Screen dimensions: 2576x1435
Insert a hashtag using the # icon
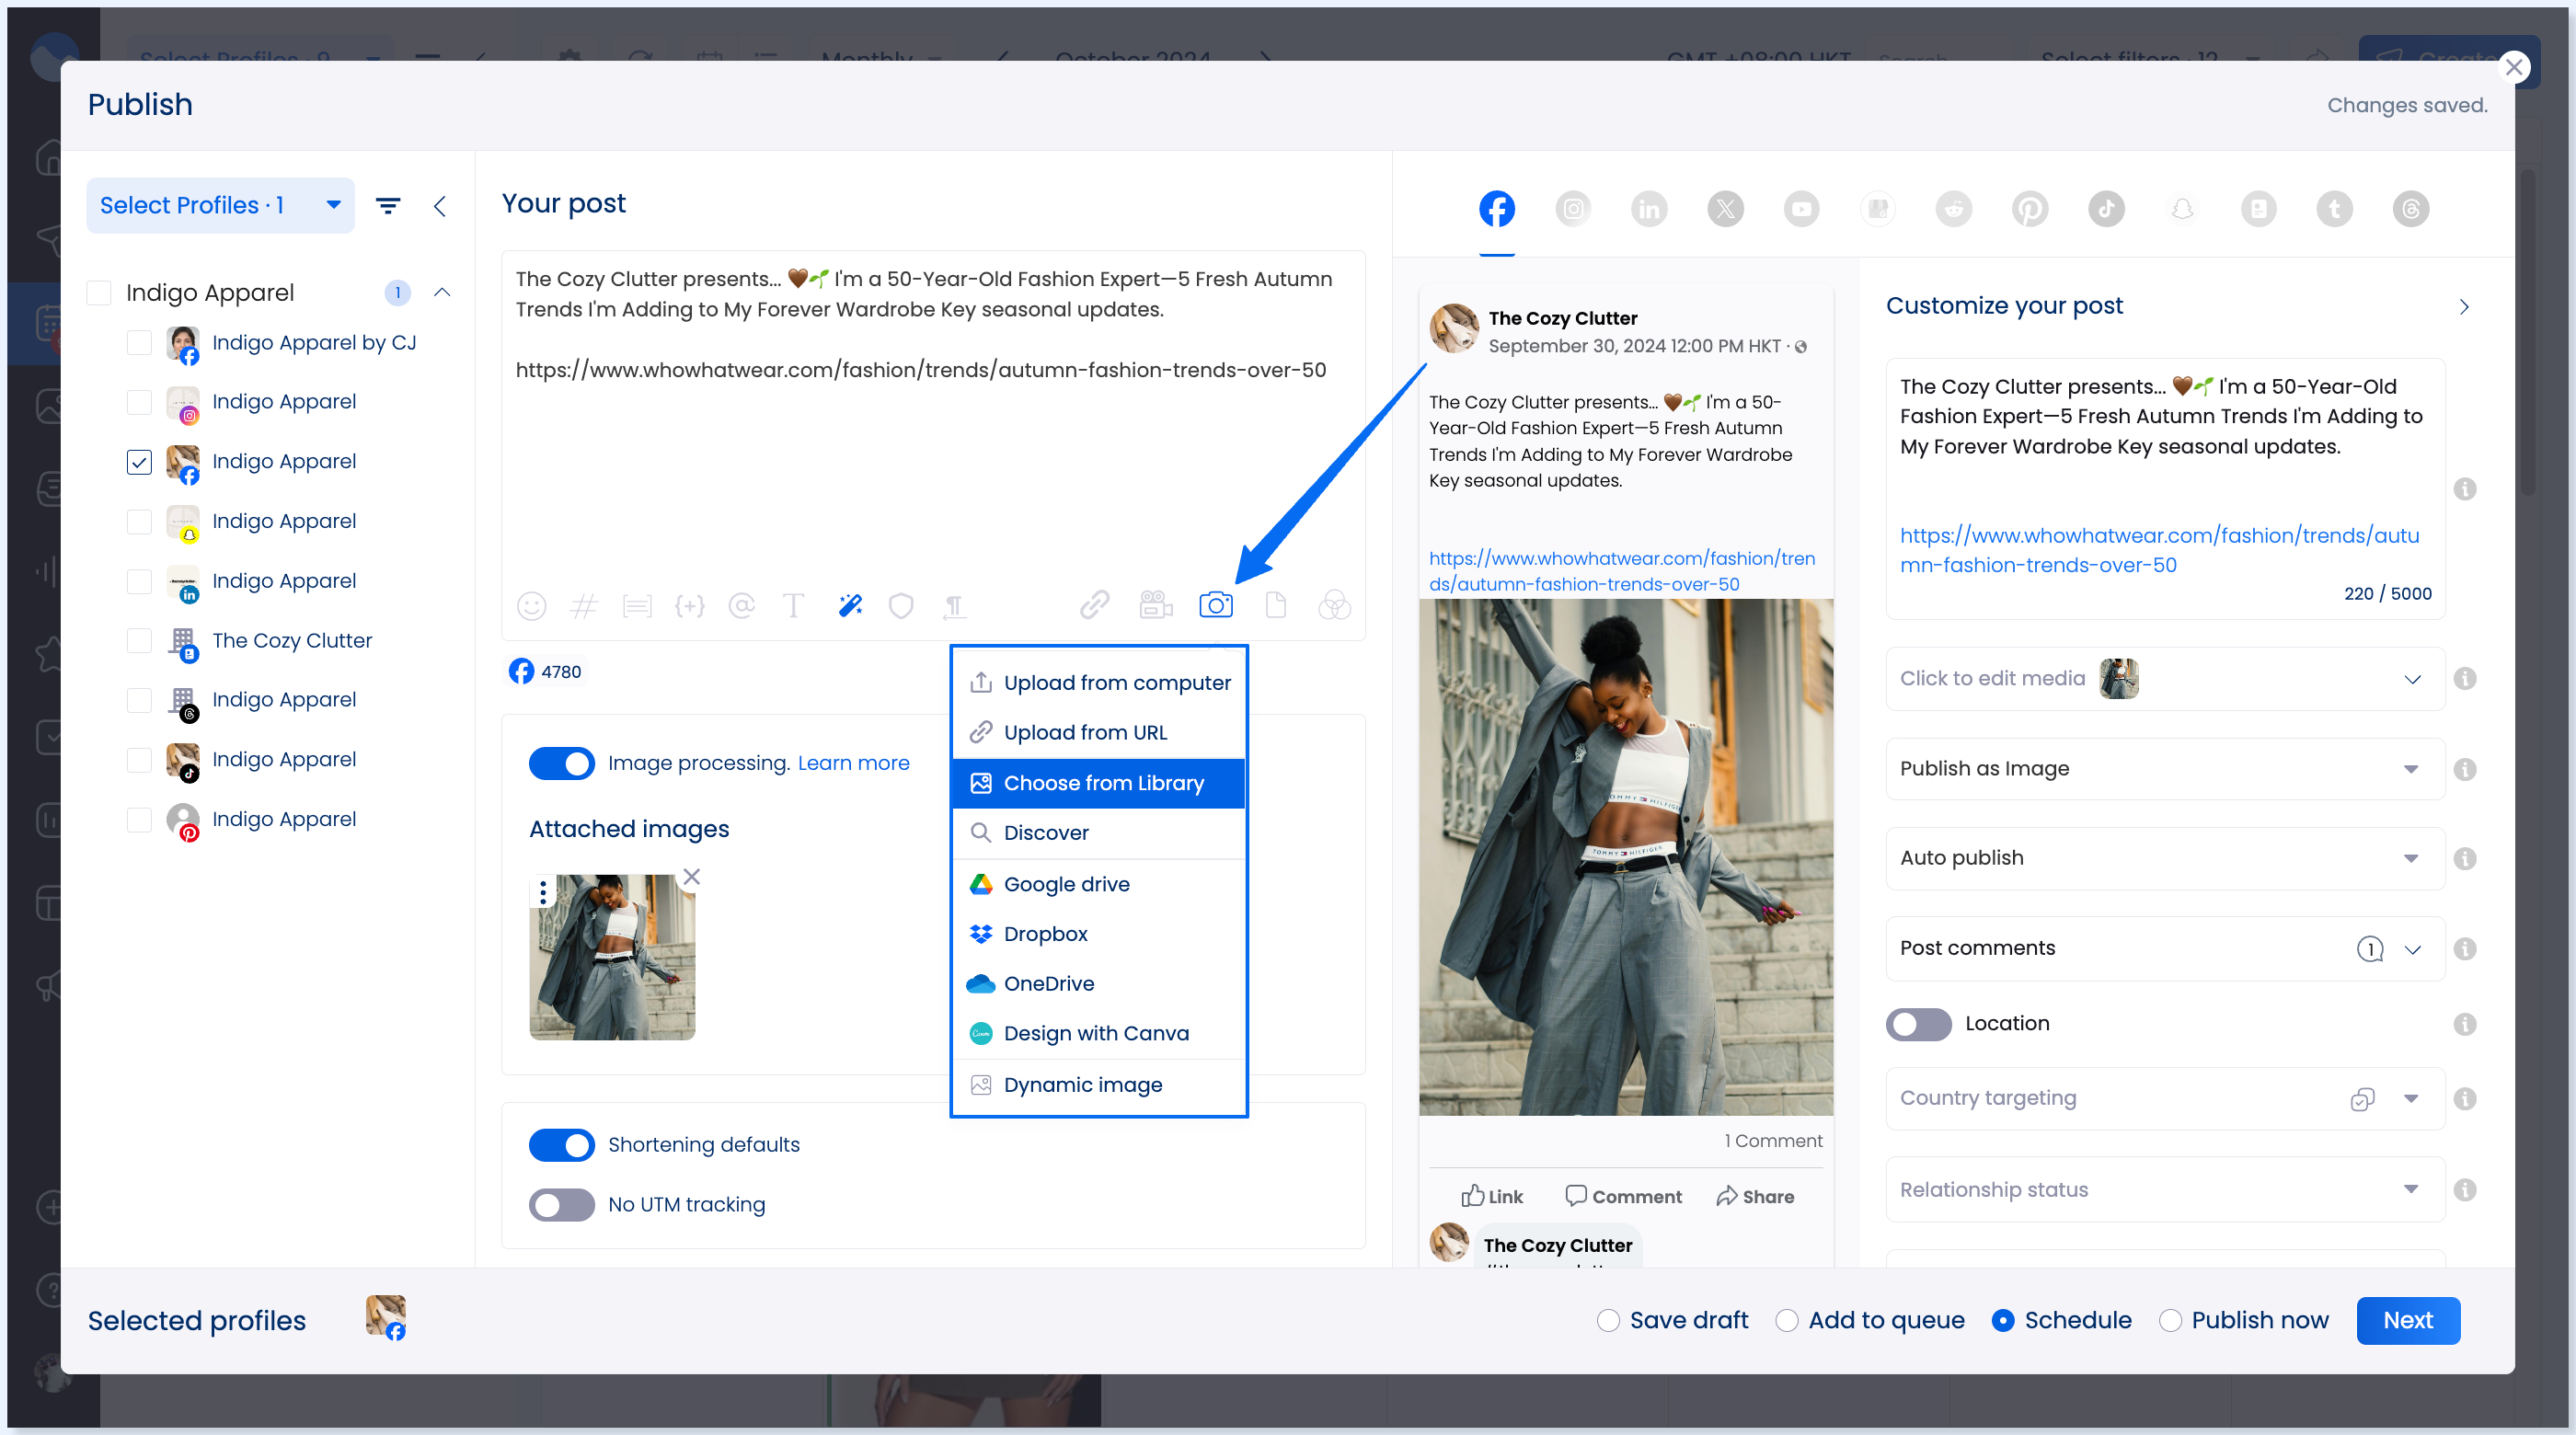click(583, 605)
